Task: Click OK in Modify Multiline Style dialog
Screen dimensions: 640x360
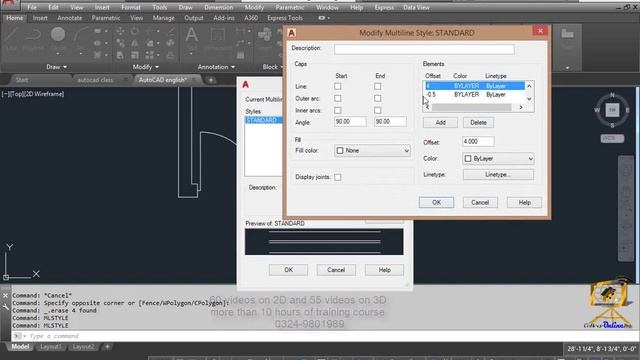Action: coord(436,202)
